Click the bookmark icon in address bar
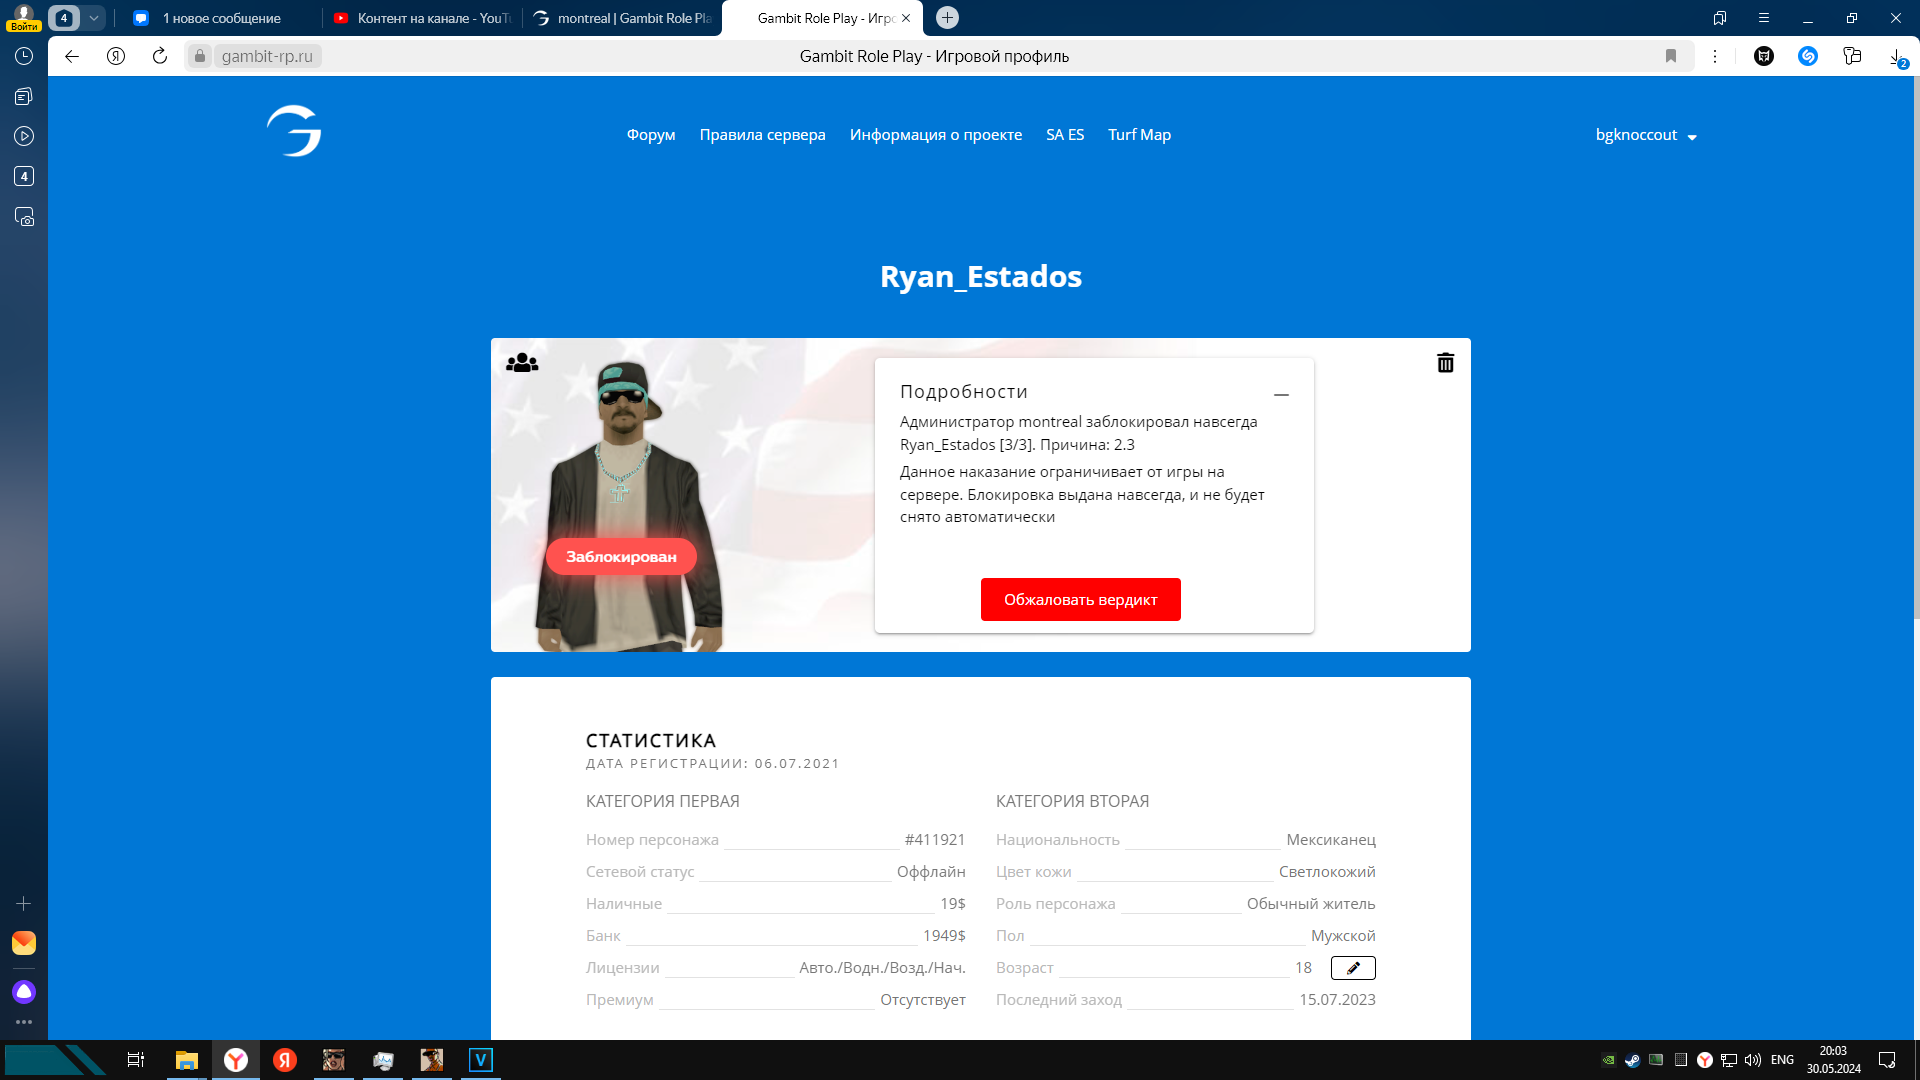The height and width of the screenshot is (1080, 1920). [1670, 56]
